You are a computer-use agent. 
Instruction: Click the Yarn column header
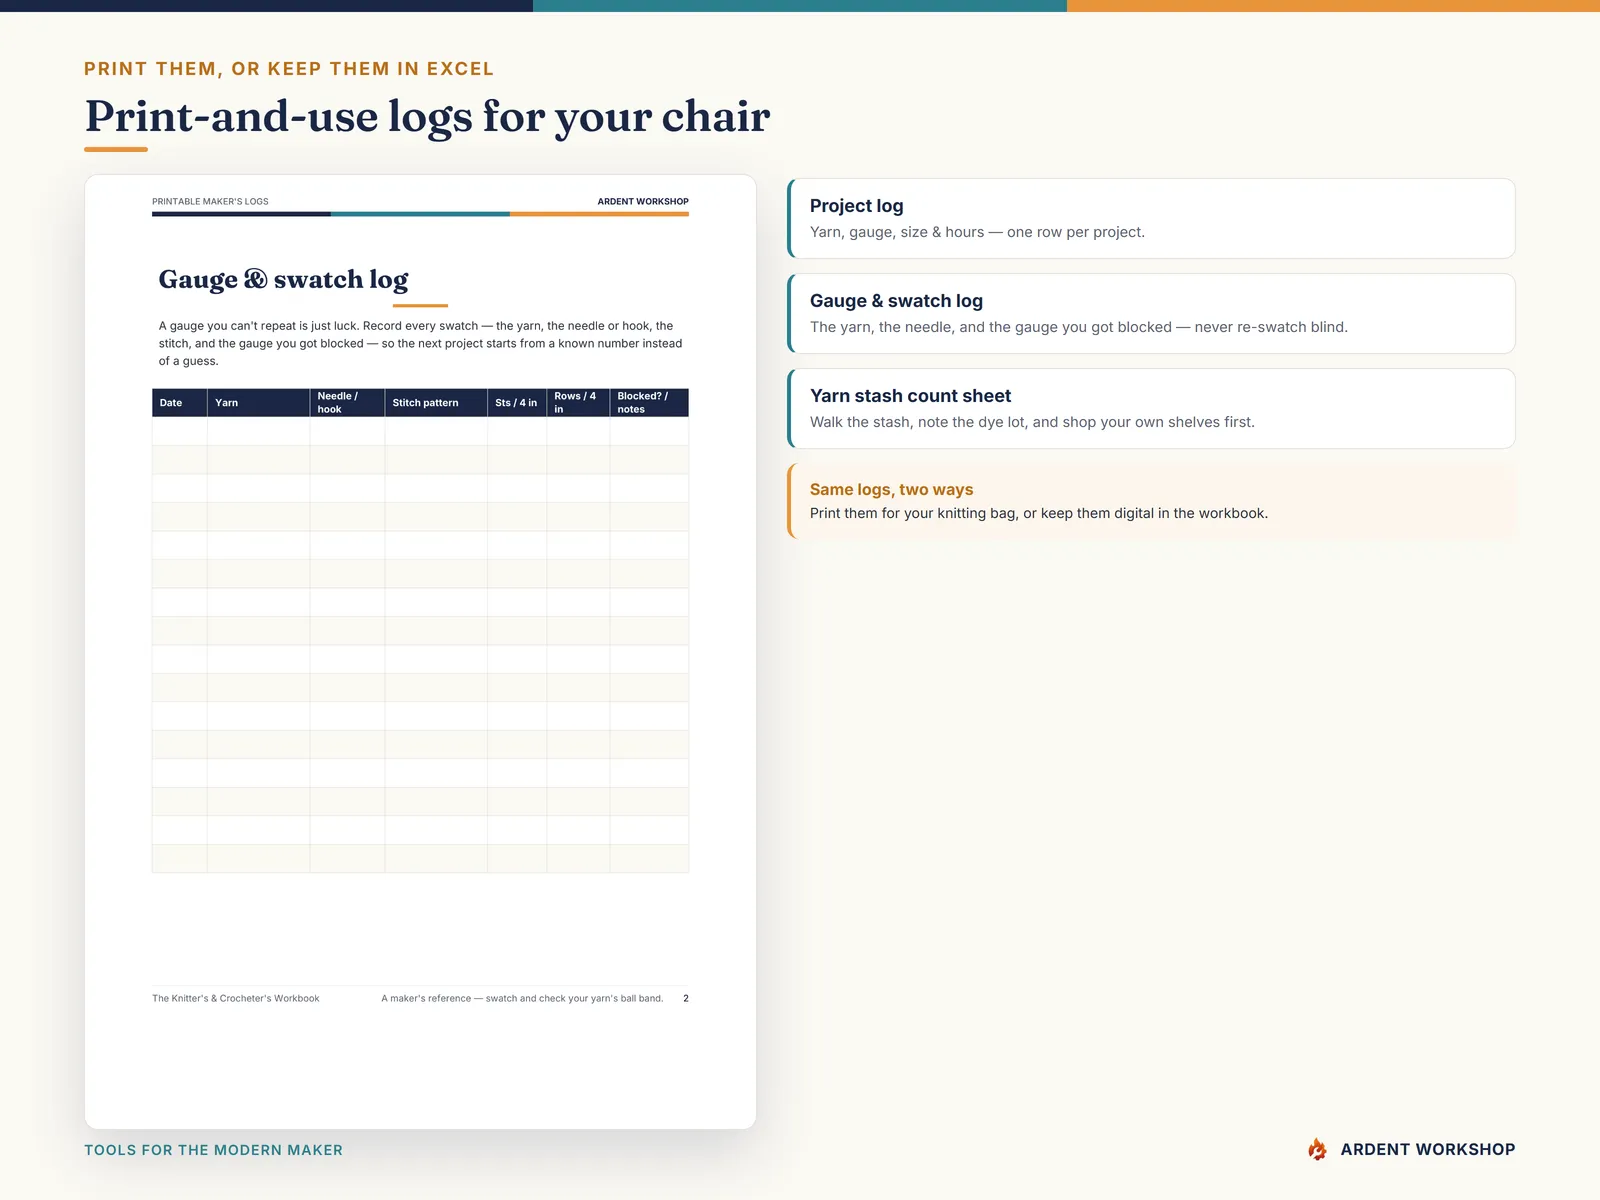259,403
